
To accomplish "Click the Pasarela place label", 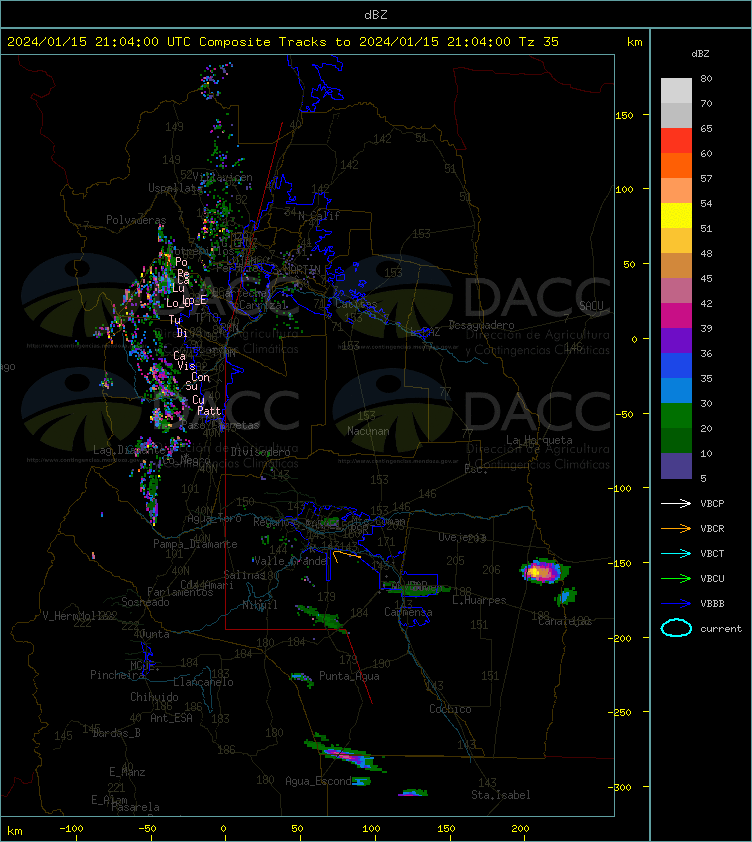I will [135, 807].
